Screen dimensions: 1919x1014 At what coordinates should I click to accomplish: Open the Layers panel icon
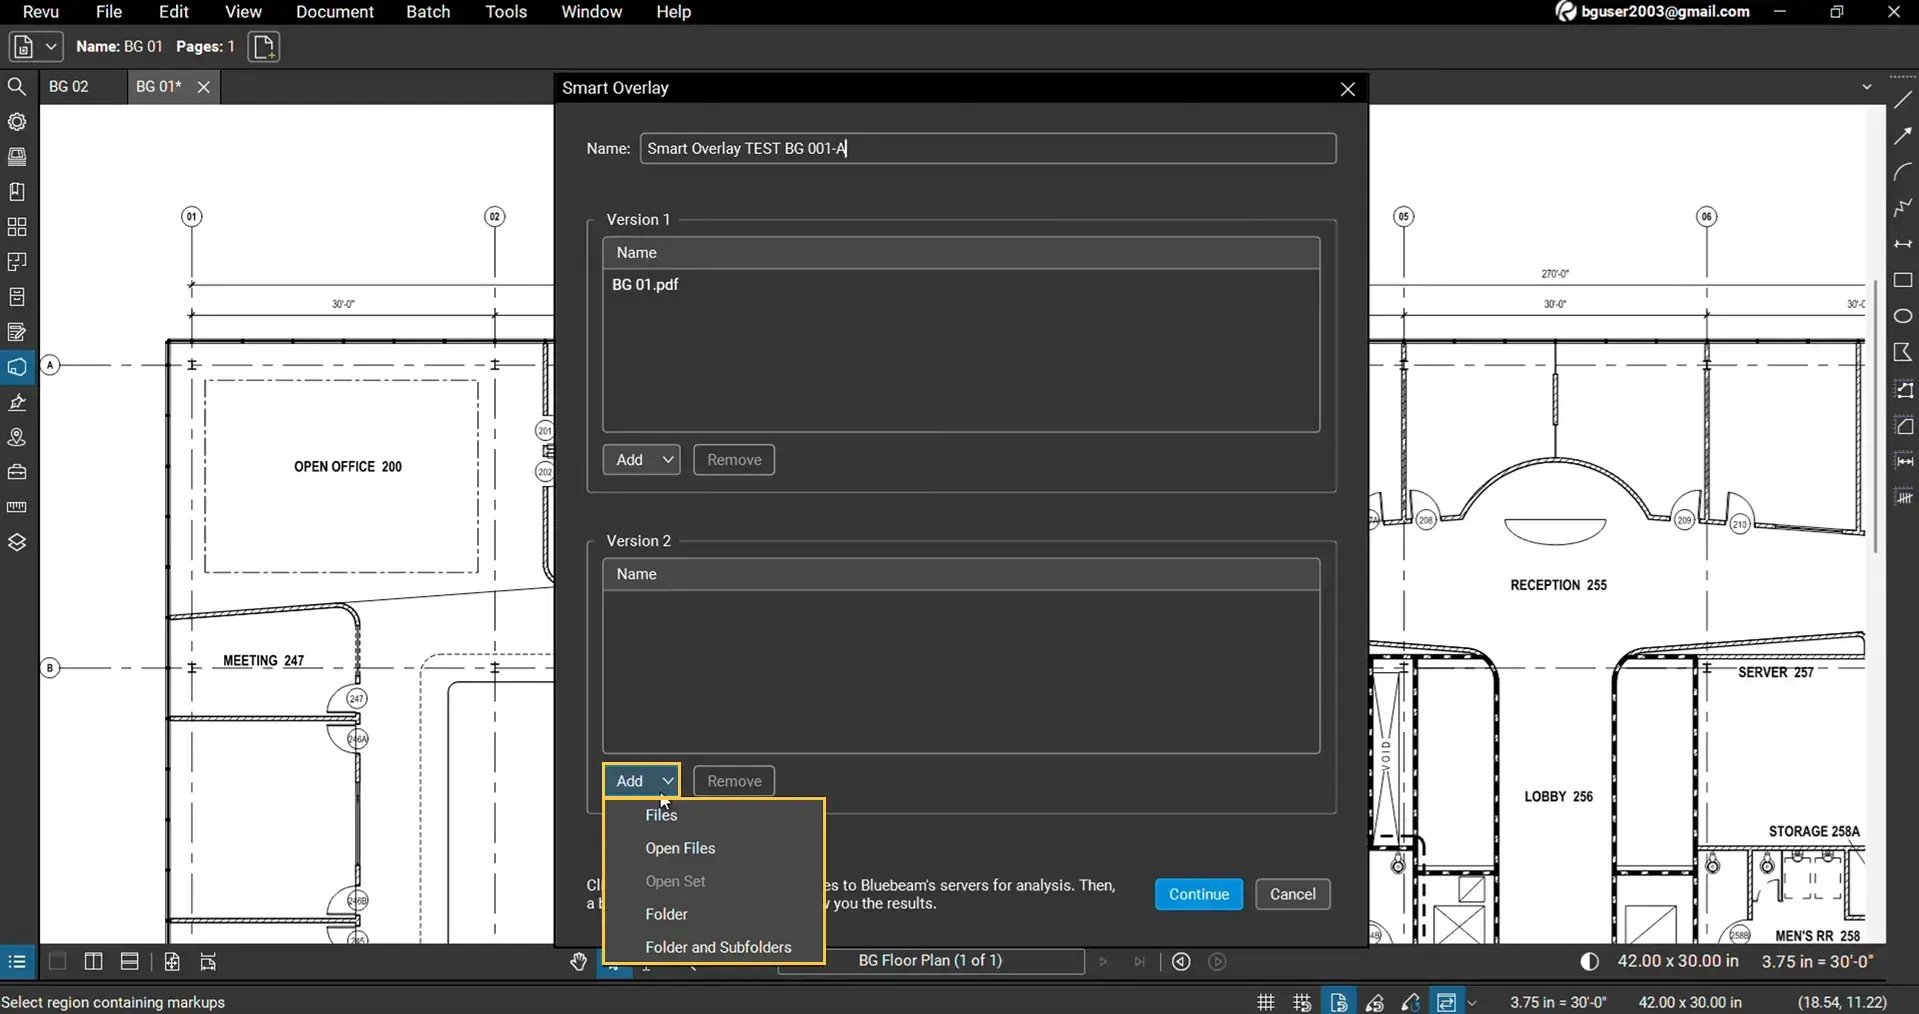[17, 542]
